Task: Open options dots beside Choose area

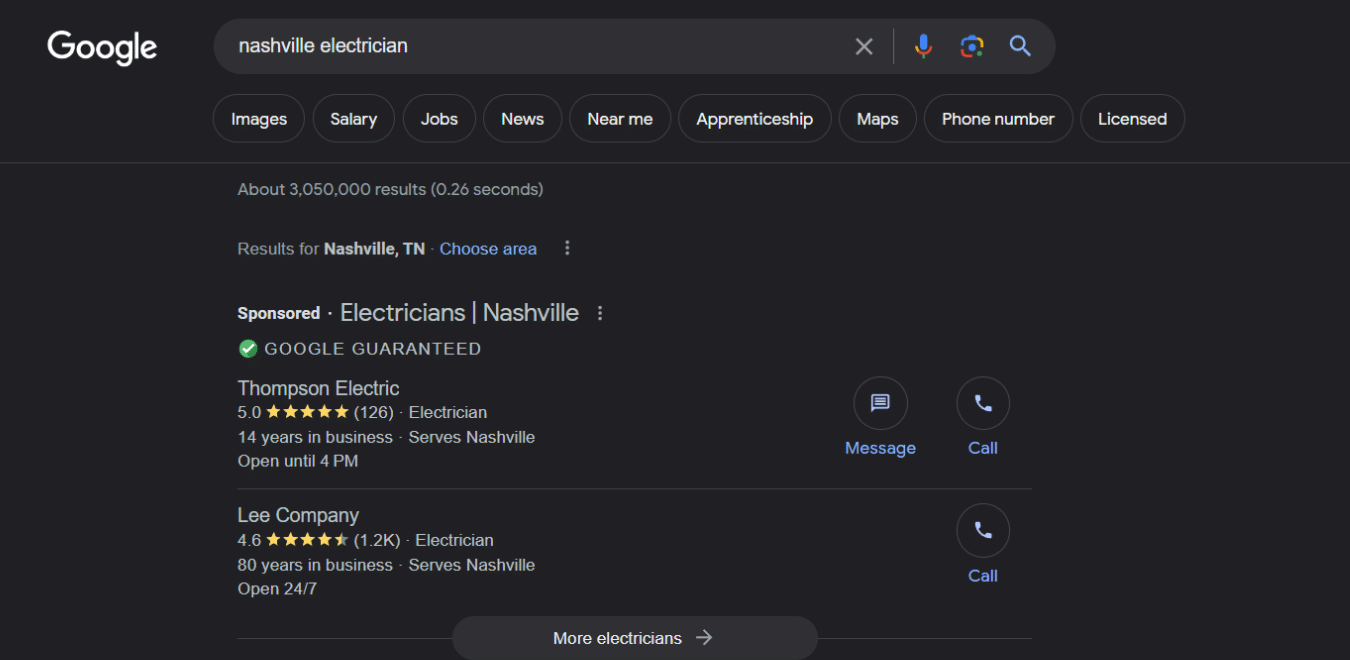Action: 567,248
